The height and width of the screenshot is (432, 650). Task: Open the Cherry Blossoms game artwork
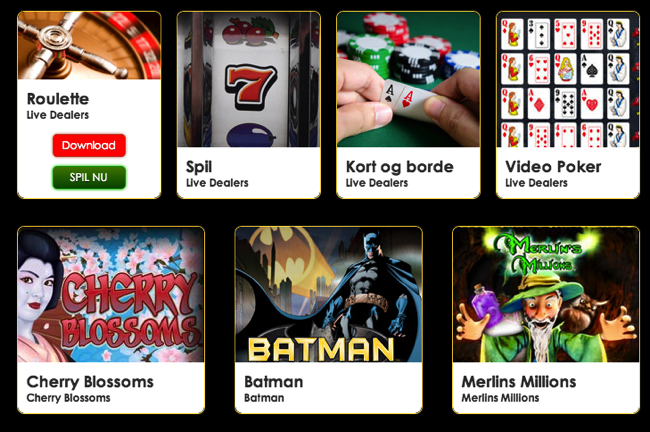click(111, 295)
